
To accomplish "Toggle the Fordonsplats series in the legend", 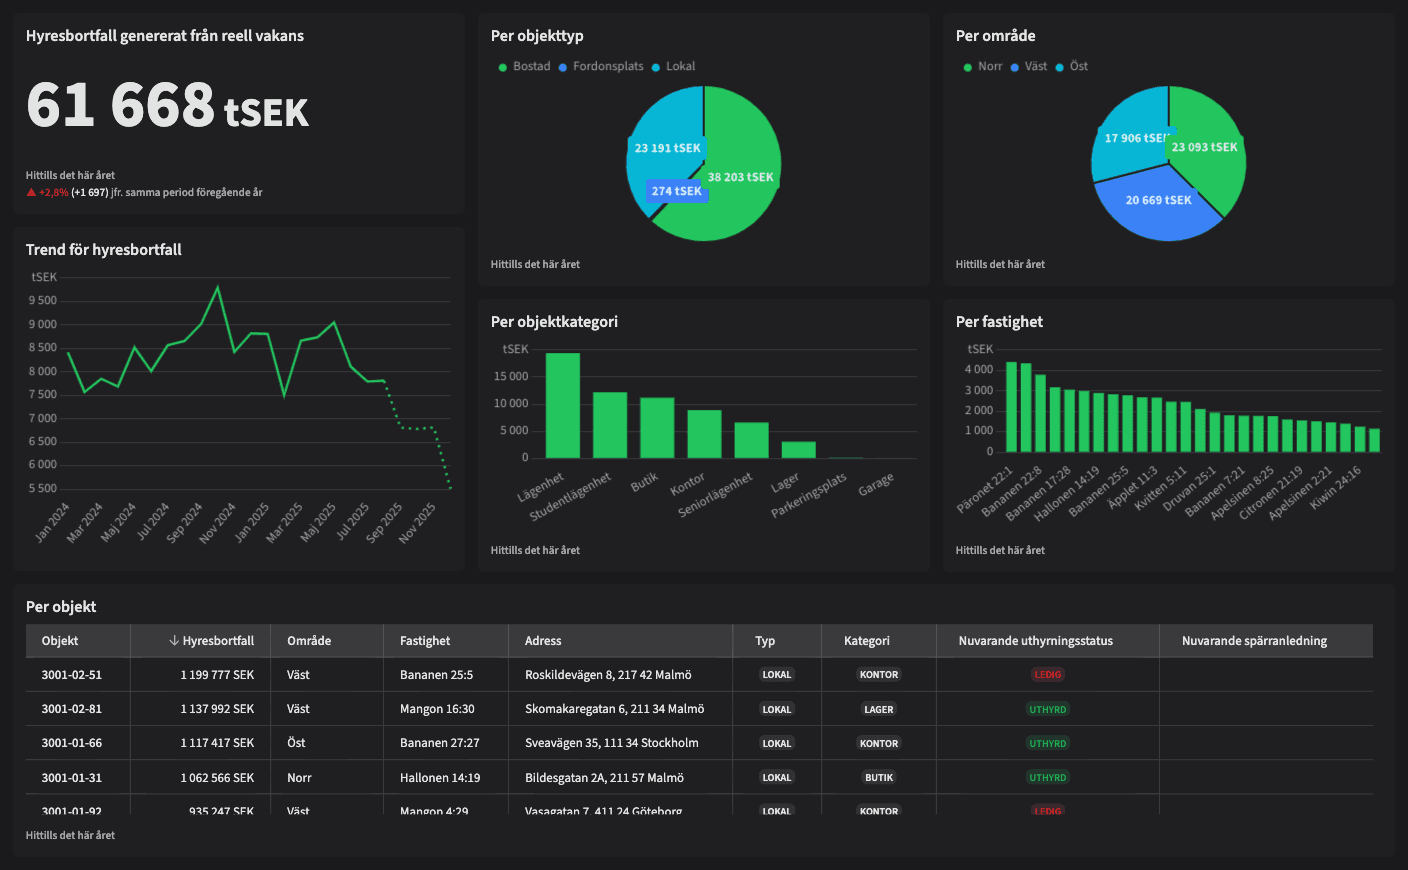I will coord(607,67).
